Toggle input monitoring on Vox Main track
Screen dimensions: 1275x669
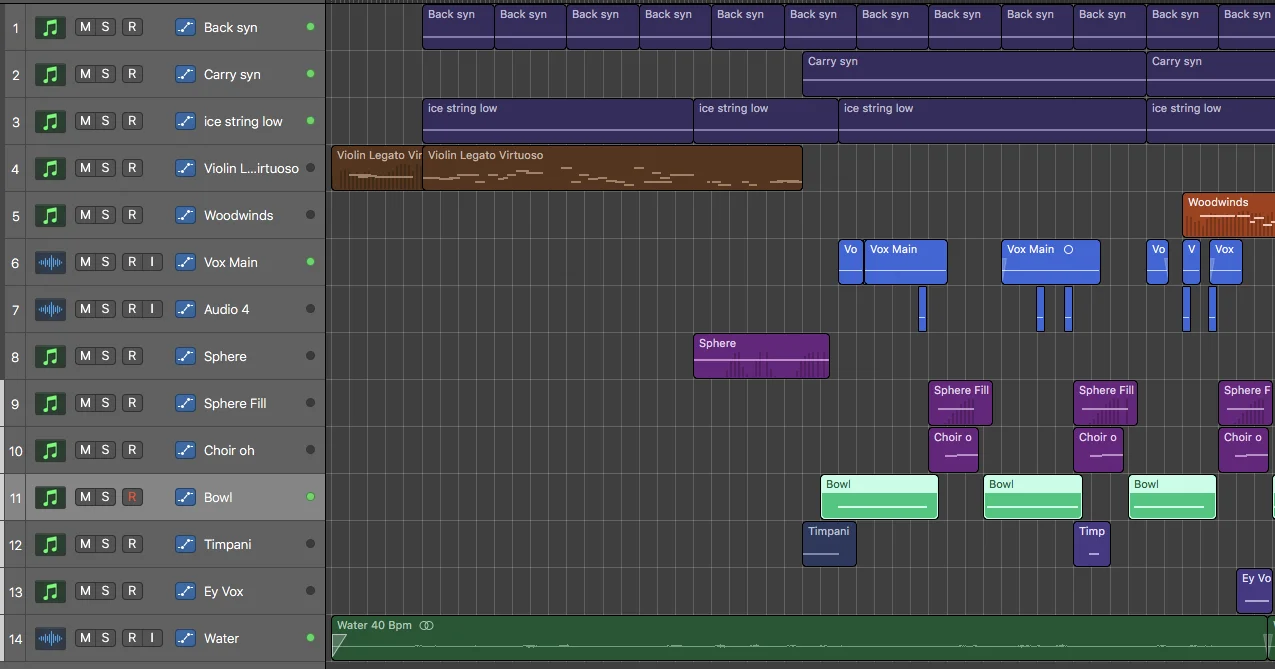tap(152, 262)
